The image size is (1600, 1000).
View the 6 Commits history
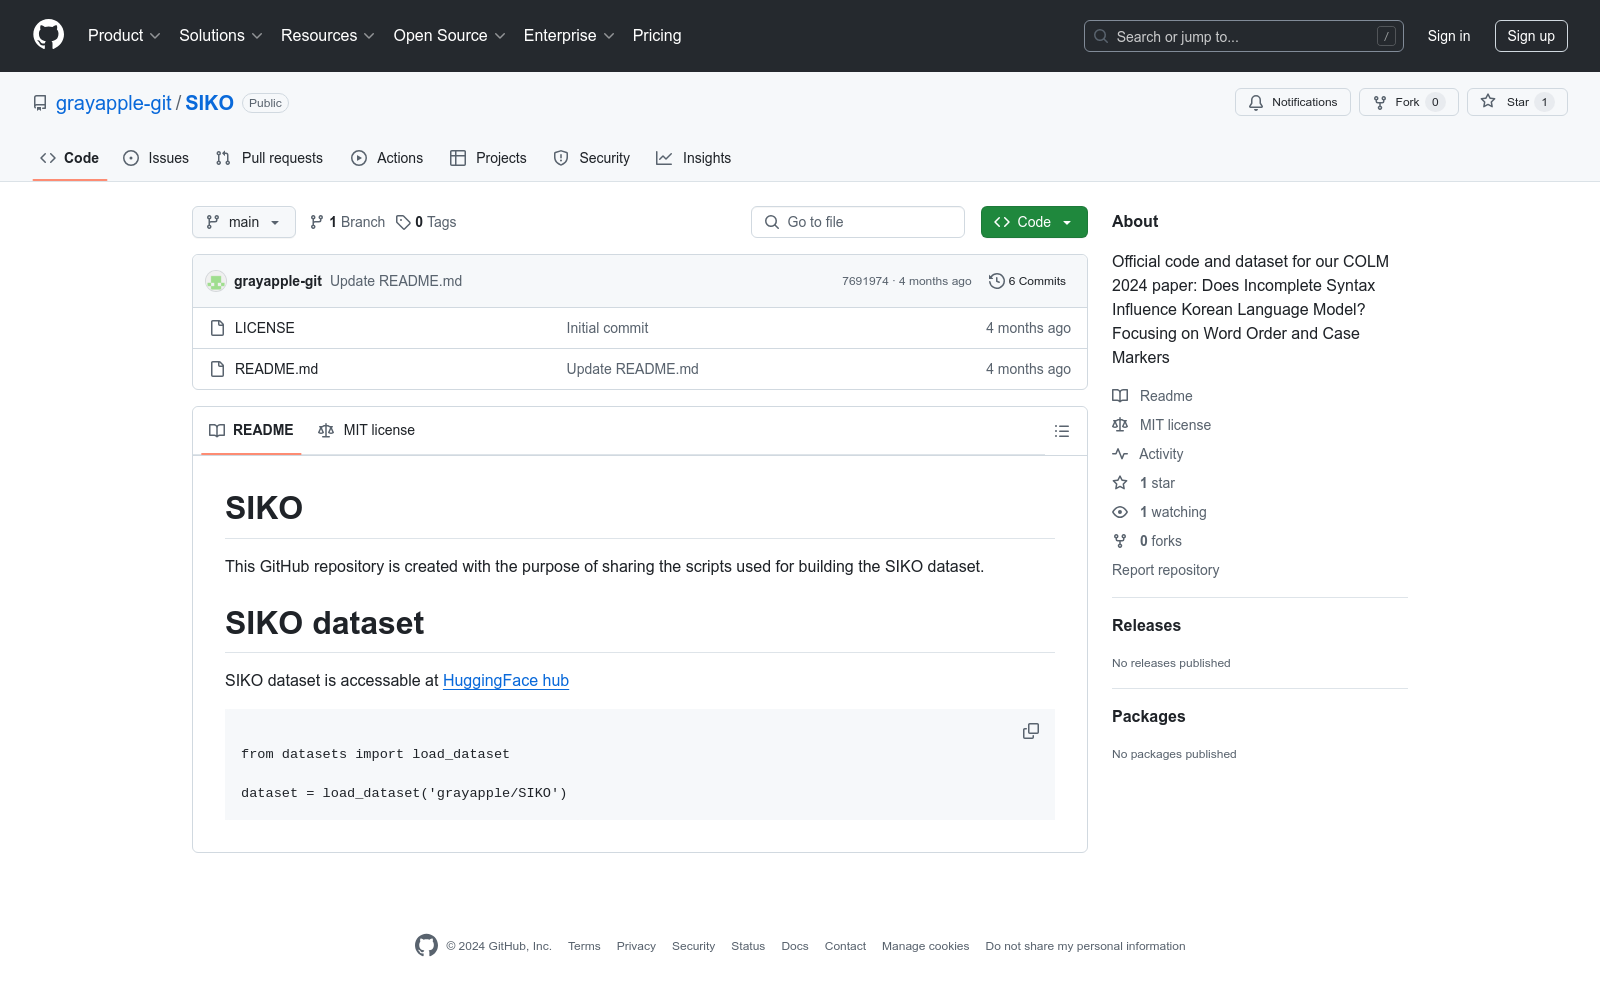[1027, 281]
